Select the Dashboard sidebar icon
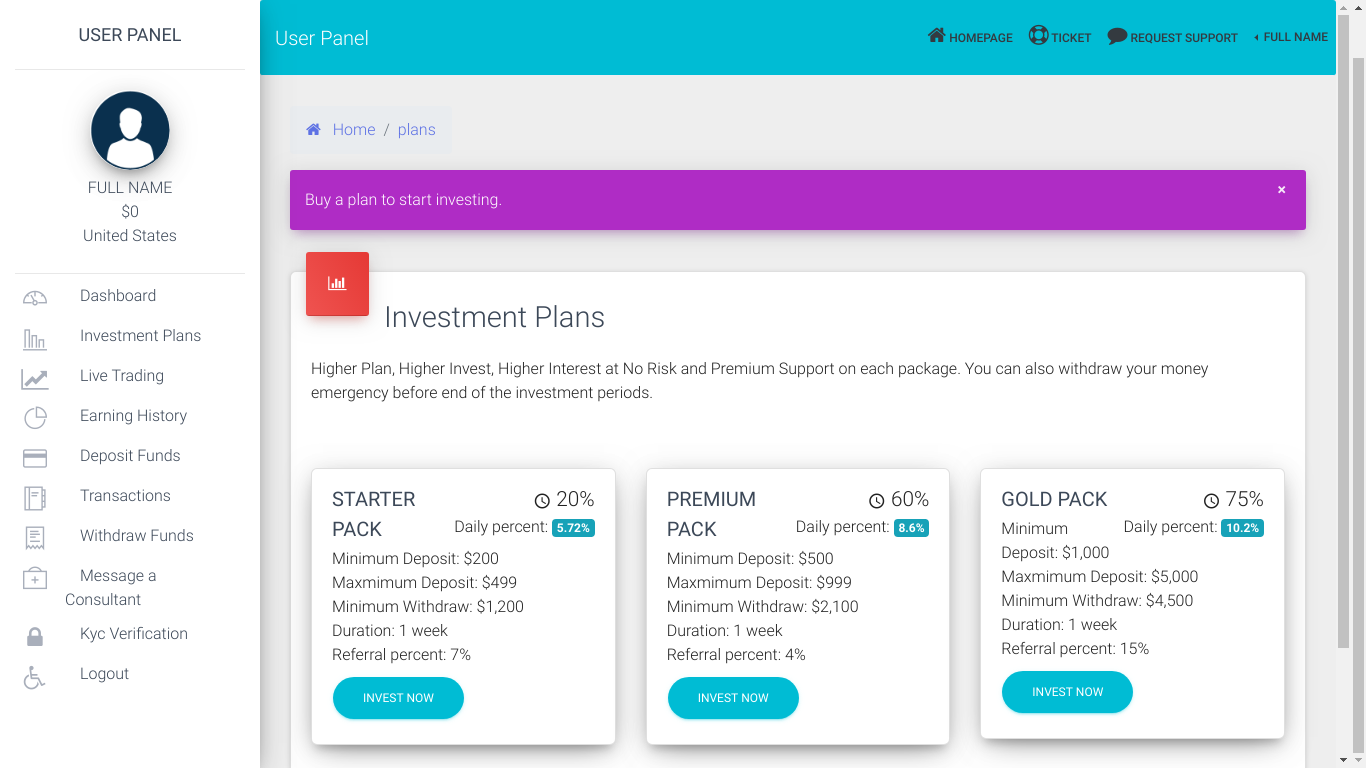 (x=34, y=296)
